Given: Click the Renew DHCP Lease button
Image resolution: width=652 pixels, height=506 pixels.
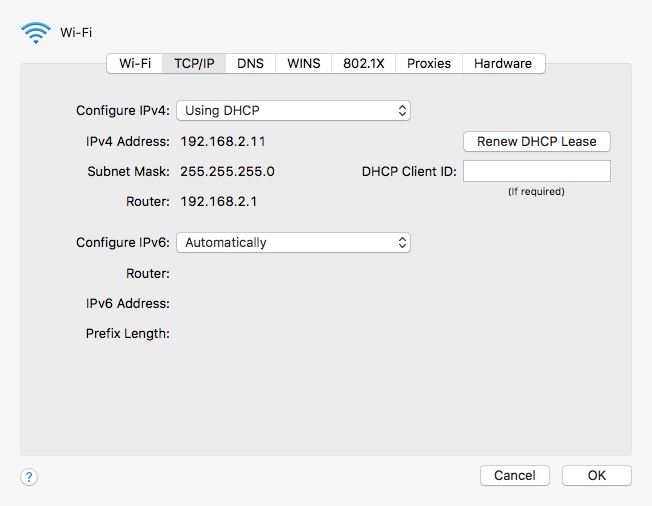Looking at the screenshot, I should pos(536,142).
